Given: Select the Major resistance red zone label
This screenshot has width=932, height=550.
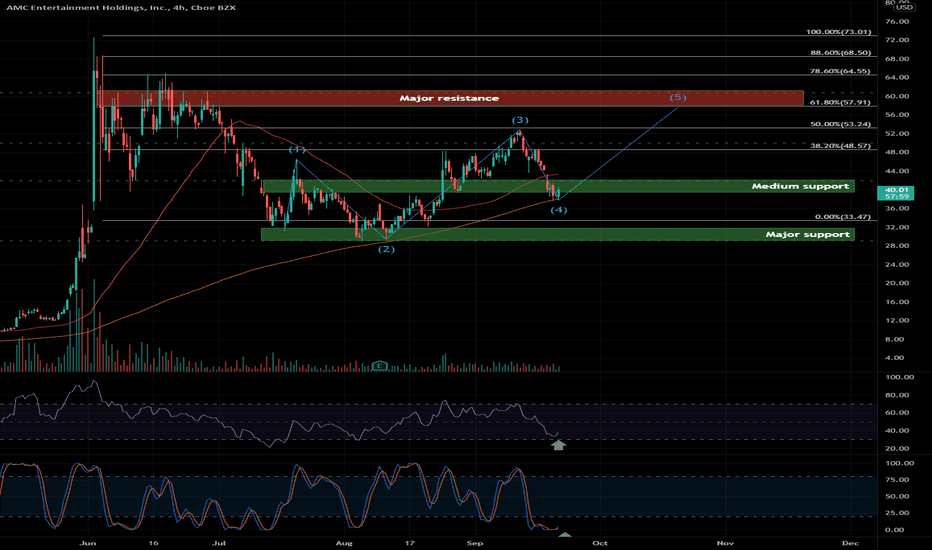Looking at the screenshot, I should point(449,98).
